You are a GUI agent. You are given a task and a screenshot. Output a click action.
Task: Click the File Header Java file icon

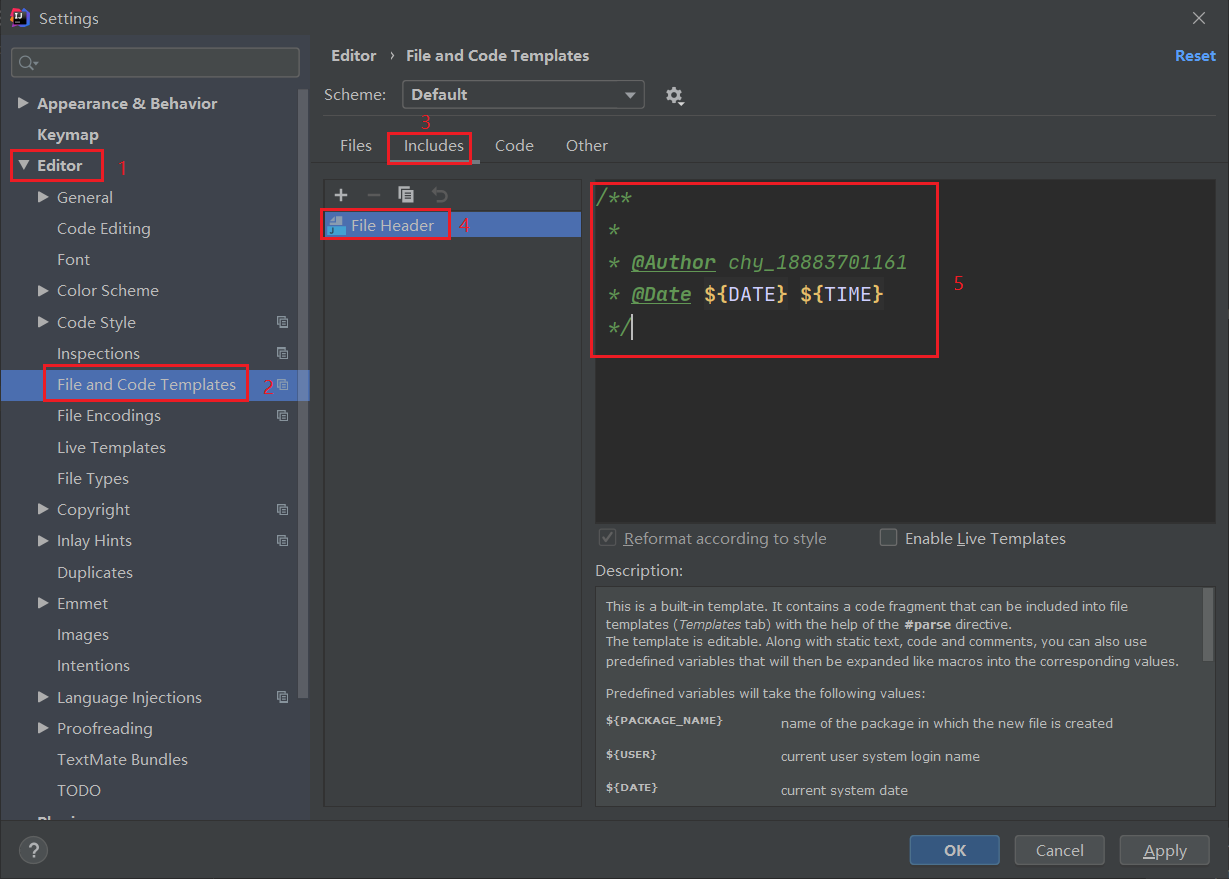tap(337, 225)
